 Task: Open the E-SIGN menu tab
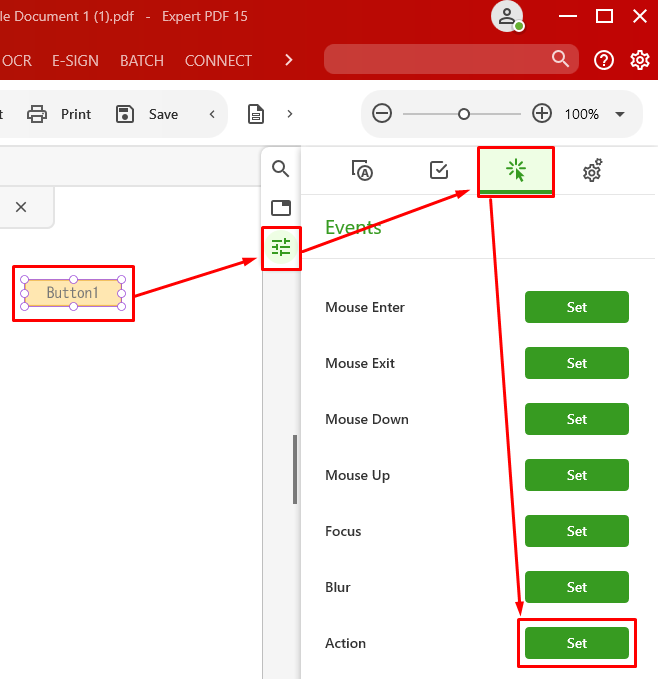point(75,61)
